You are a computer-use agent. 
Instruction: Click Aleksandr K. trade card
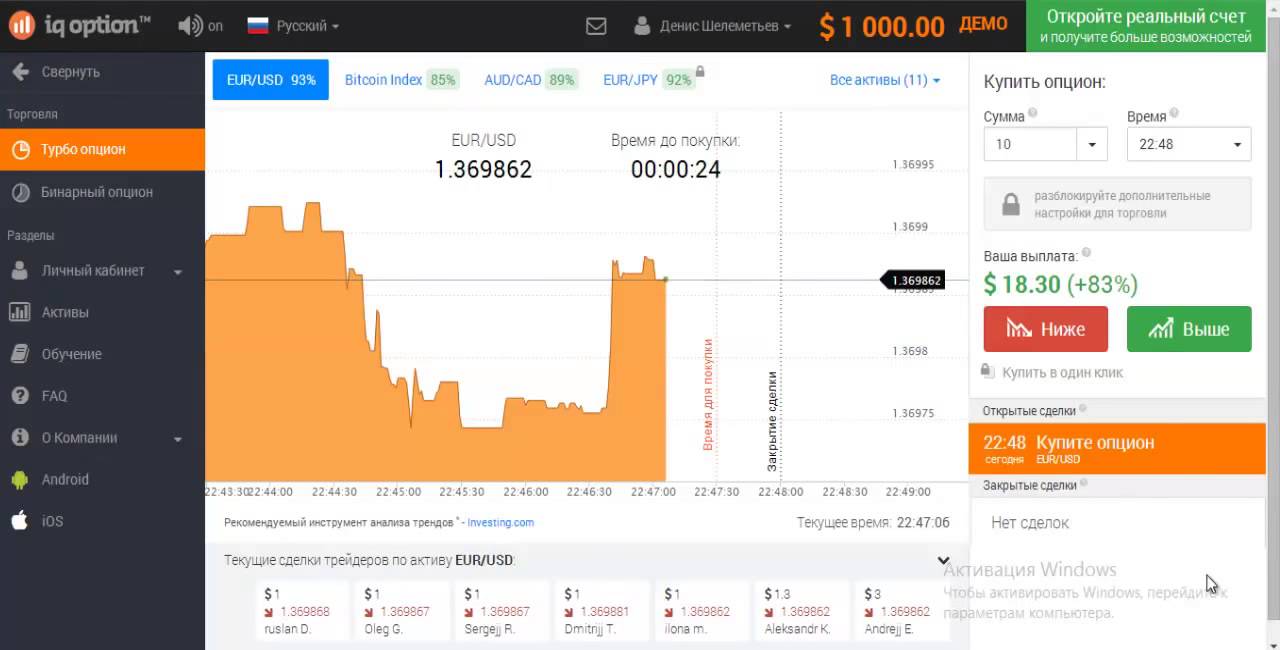click(803, 611)
